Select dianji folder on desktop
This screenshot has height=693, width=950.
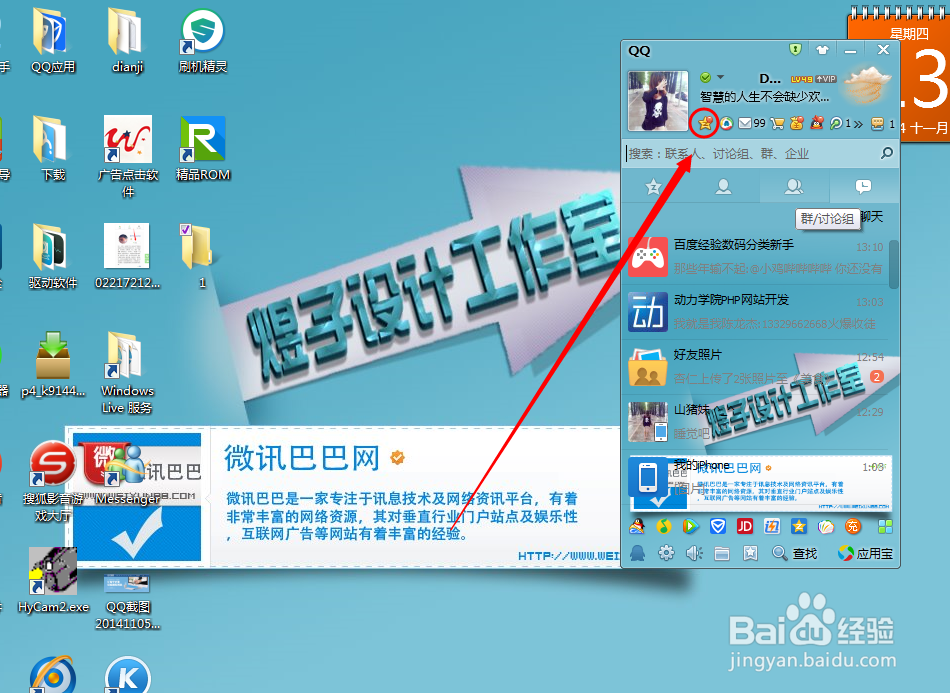127,41
